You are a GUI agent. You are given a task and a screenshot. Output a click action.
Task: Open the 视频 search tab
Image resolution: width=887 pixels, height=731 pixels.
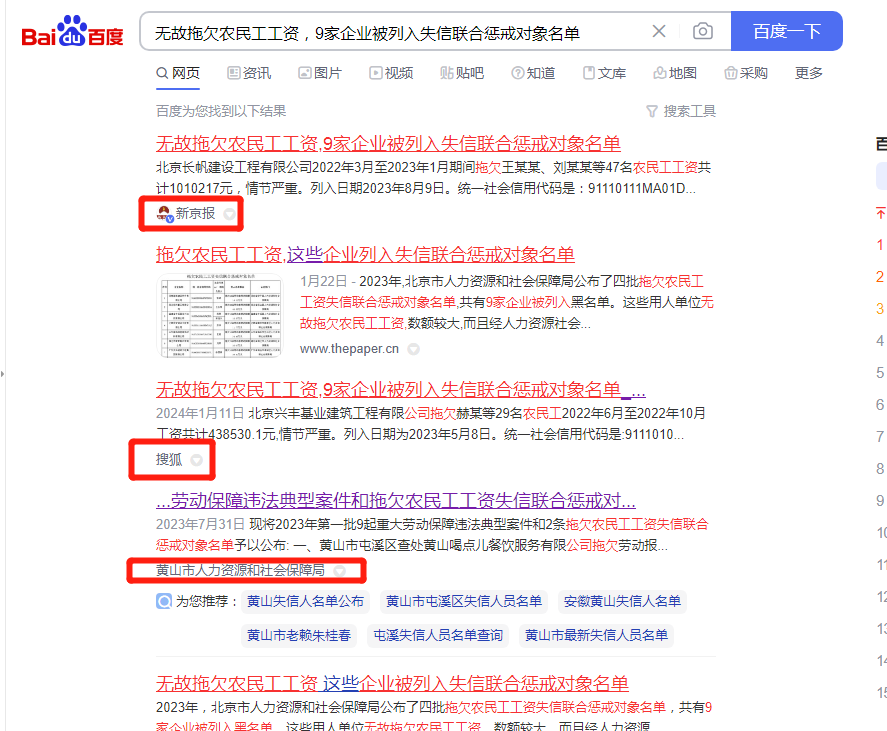[x=391, y=73]
